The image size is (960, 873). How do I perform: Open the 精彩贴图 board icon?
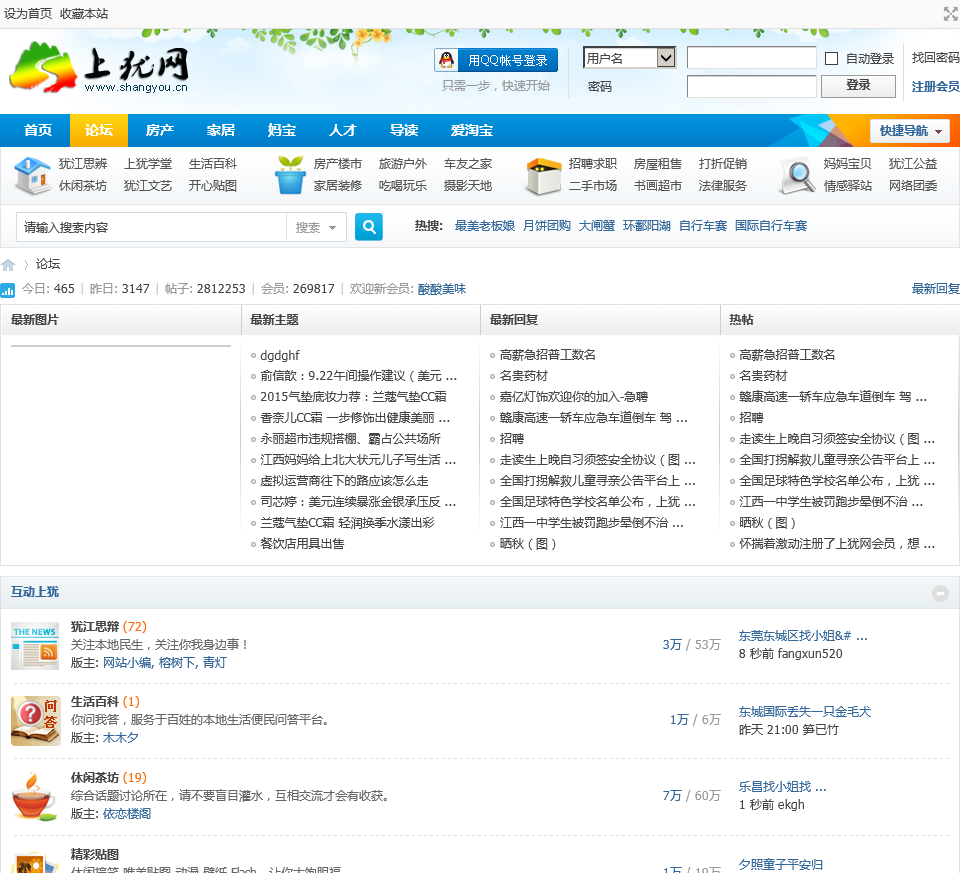click(36, 862)
